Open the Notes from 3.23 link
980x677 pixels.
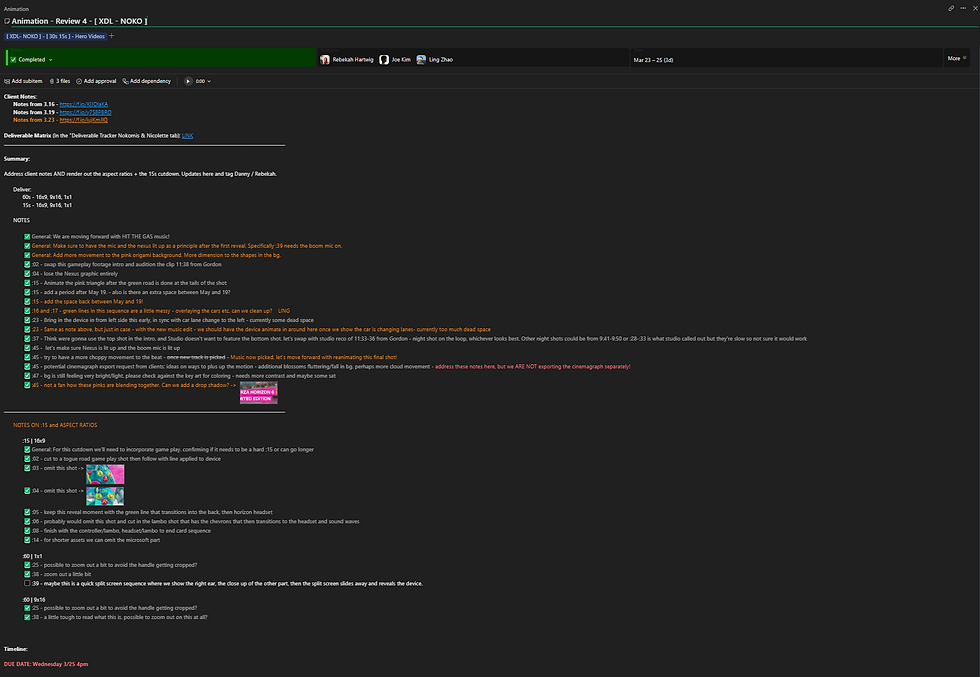(x=84, y=120)
